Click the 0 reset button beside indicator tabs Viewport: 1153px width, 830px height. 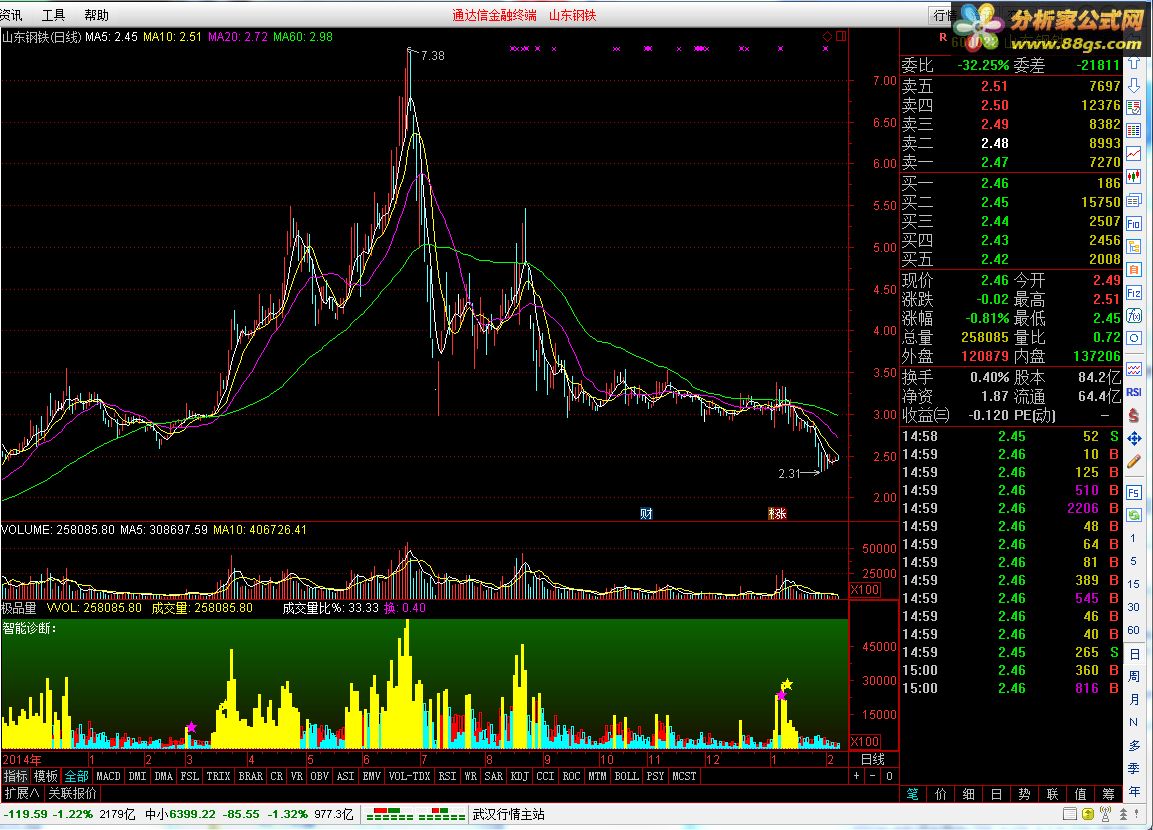pyautogui.click(x=889, y=776)
